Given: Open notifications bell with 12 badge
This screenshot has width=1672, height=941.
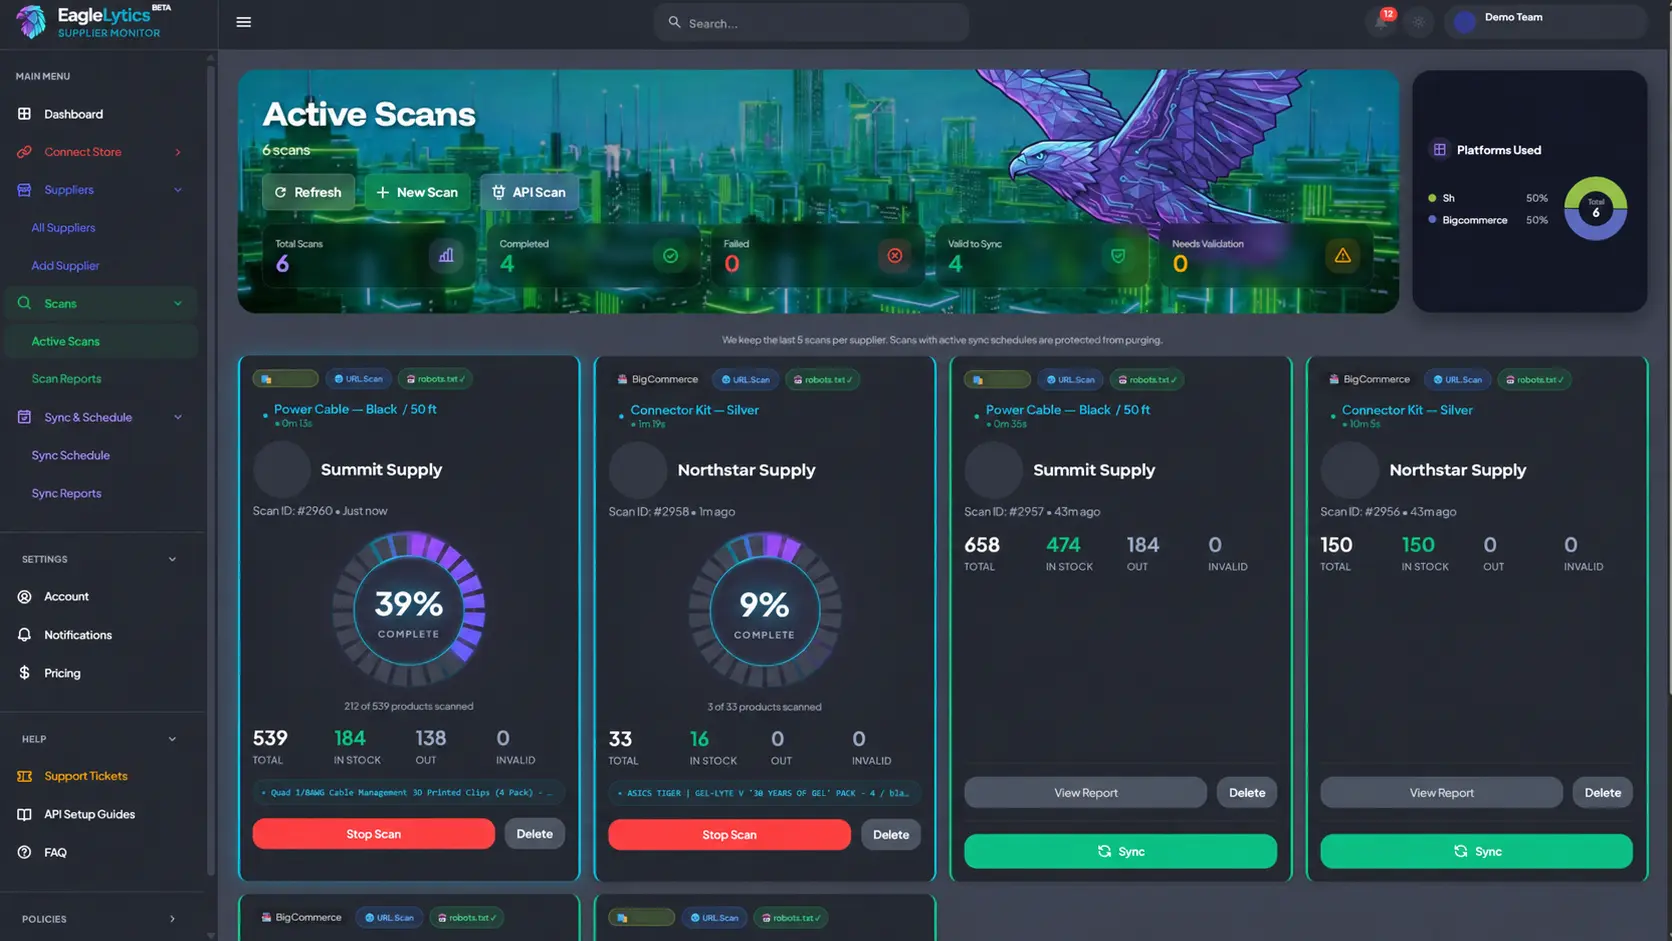Looking at the screenshot, I should pyautogui.click(x=1382, y=22).
